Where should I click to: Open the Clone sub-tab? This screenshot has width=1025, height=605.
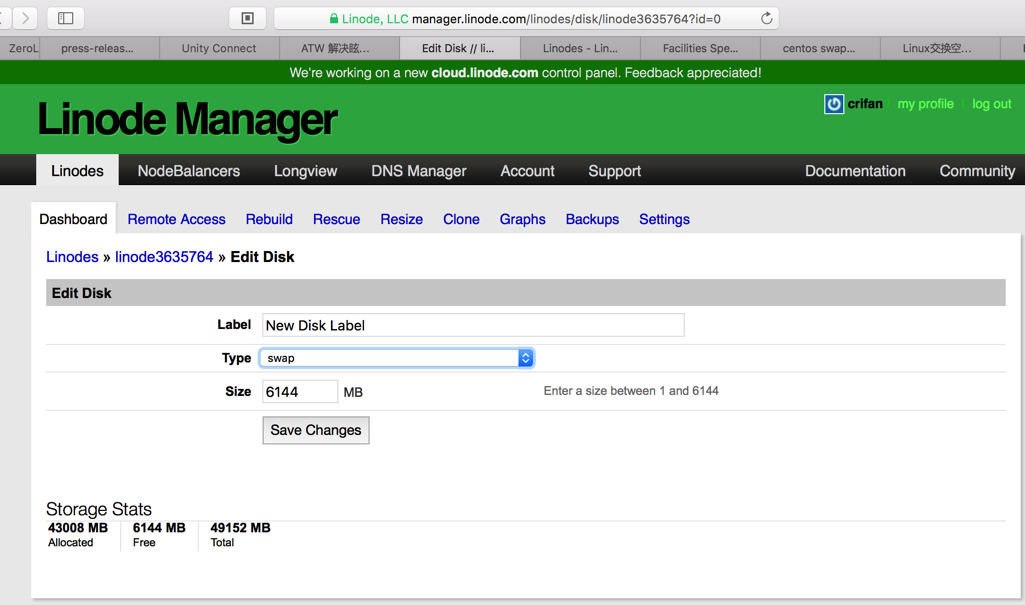pos(462,219)
